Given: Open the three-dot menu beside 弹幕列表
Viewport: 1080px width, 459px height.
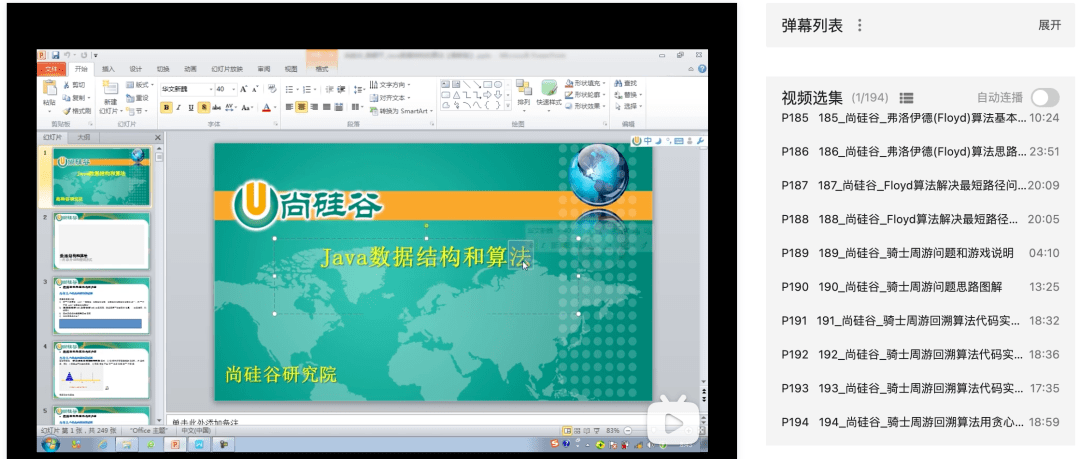Looking at the screenshot, I should pos(859,26).
